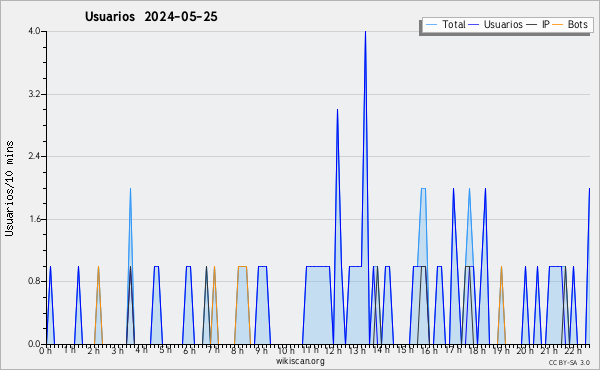Click the 18 h x-axis label

(478, 351)
